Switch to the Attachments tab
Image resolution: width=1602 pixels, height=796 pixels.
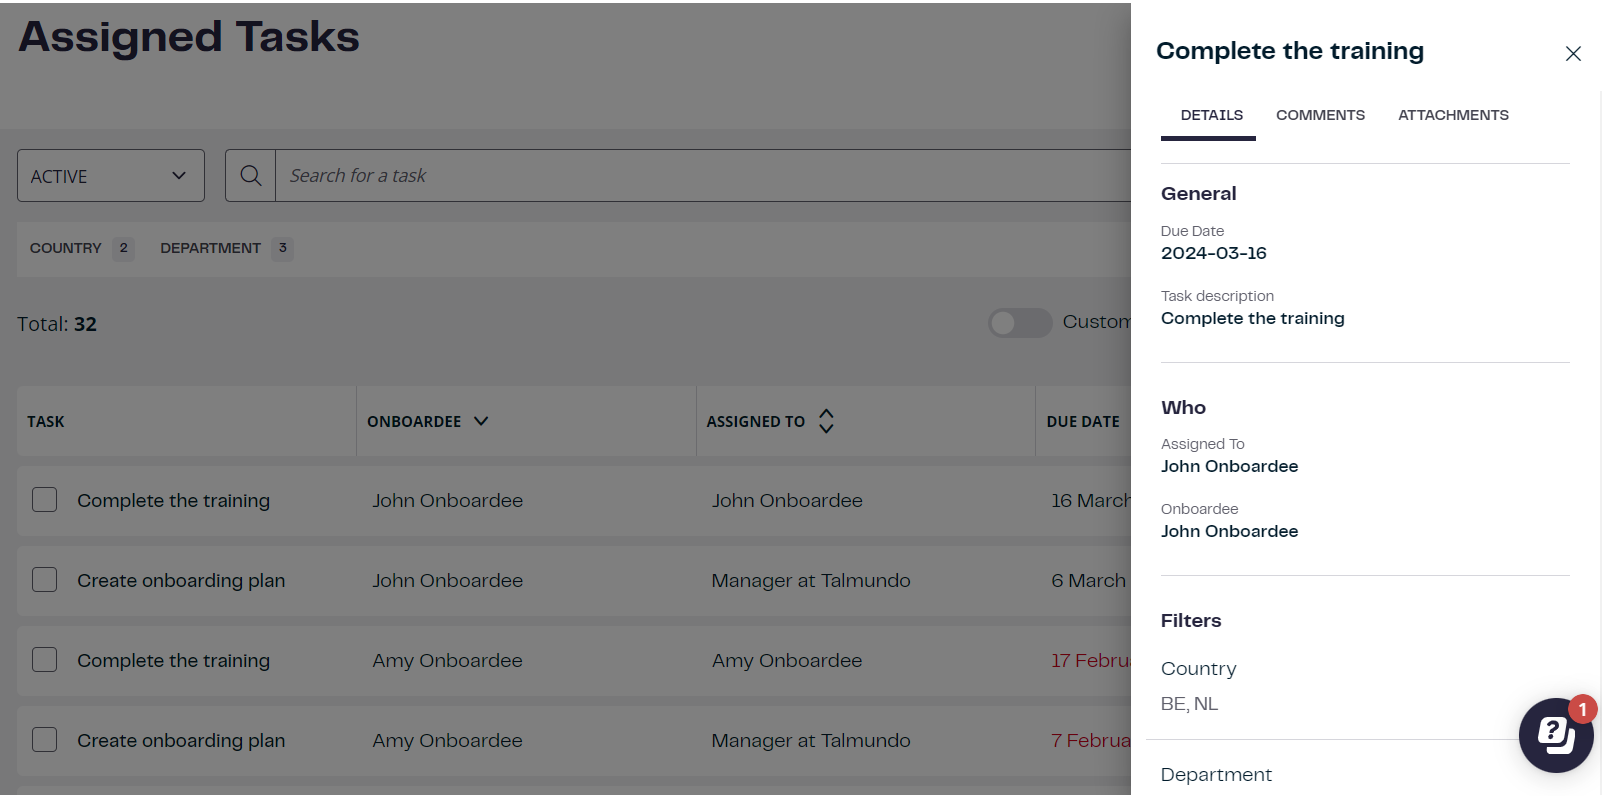point(1453,115)
